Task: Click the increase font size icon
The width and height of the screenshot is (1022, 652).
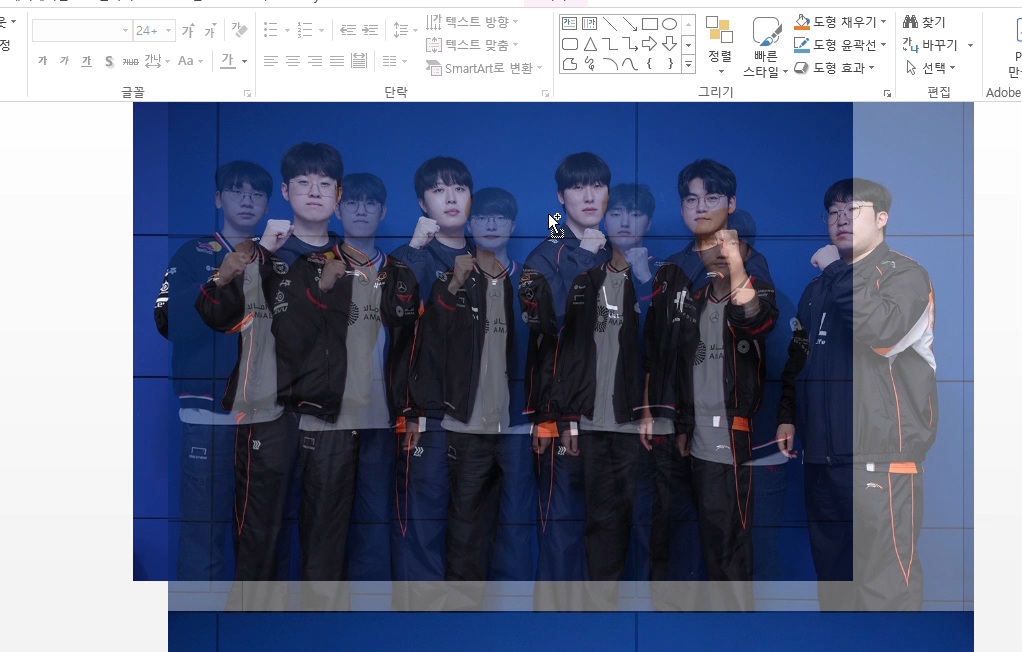Action: 187,31
